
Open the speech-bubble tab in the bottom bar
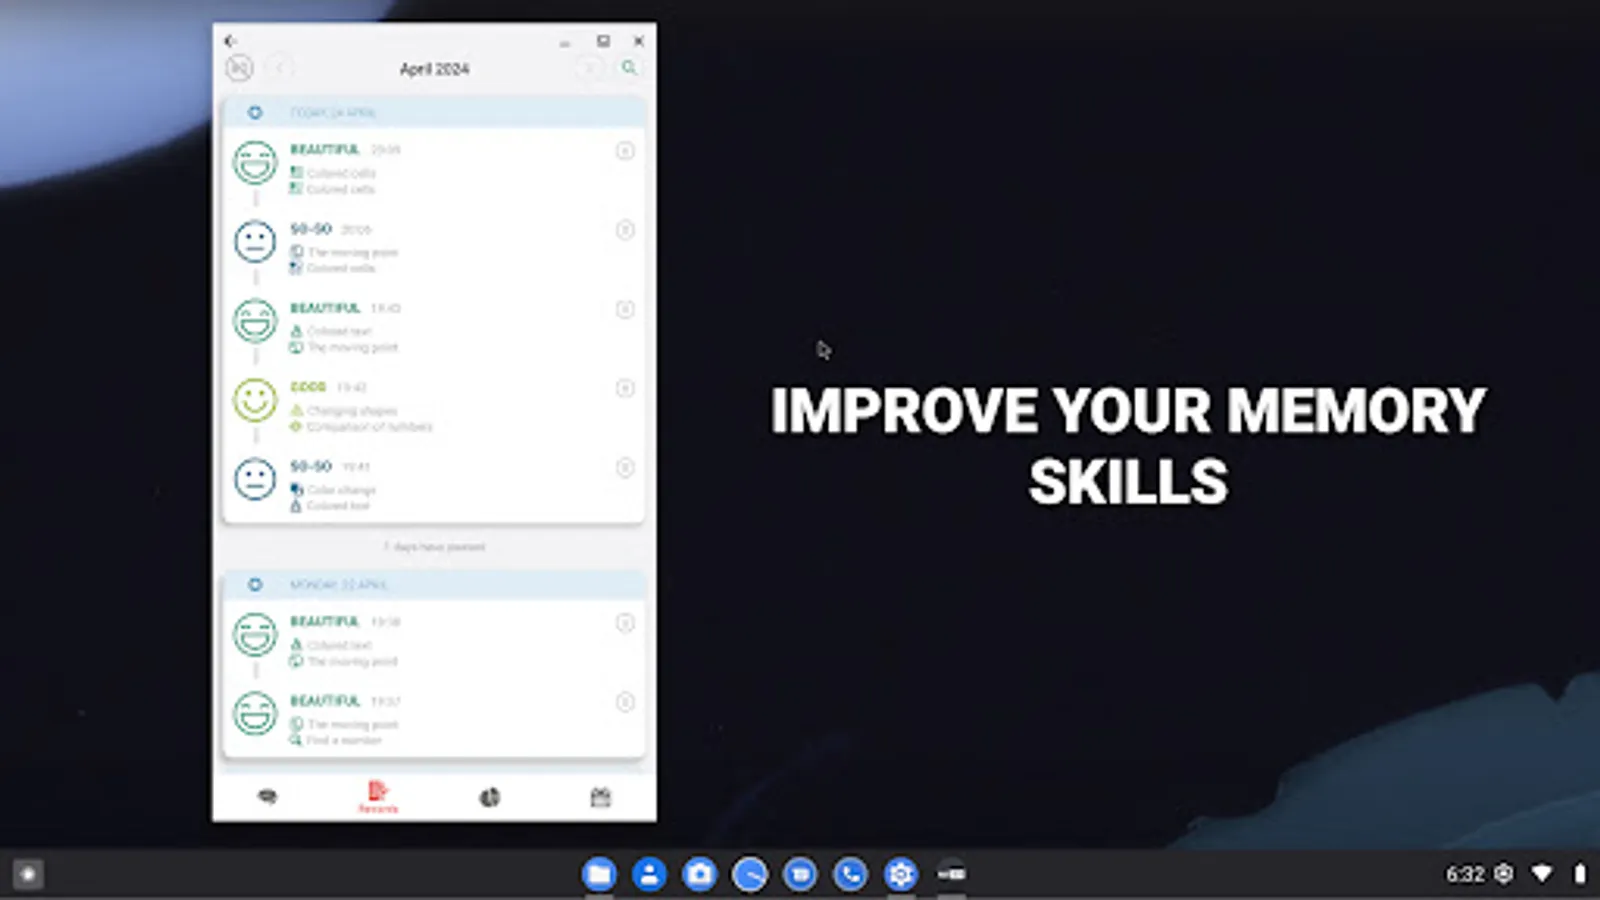click(x=267, y=797)
